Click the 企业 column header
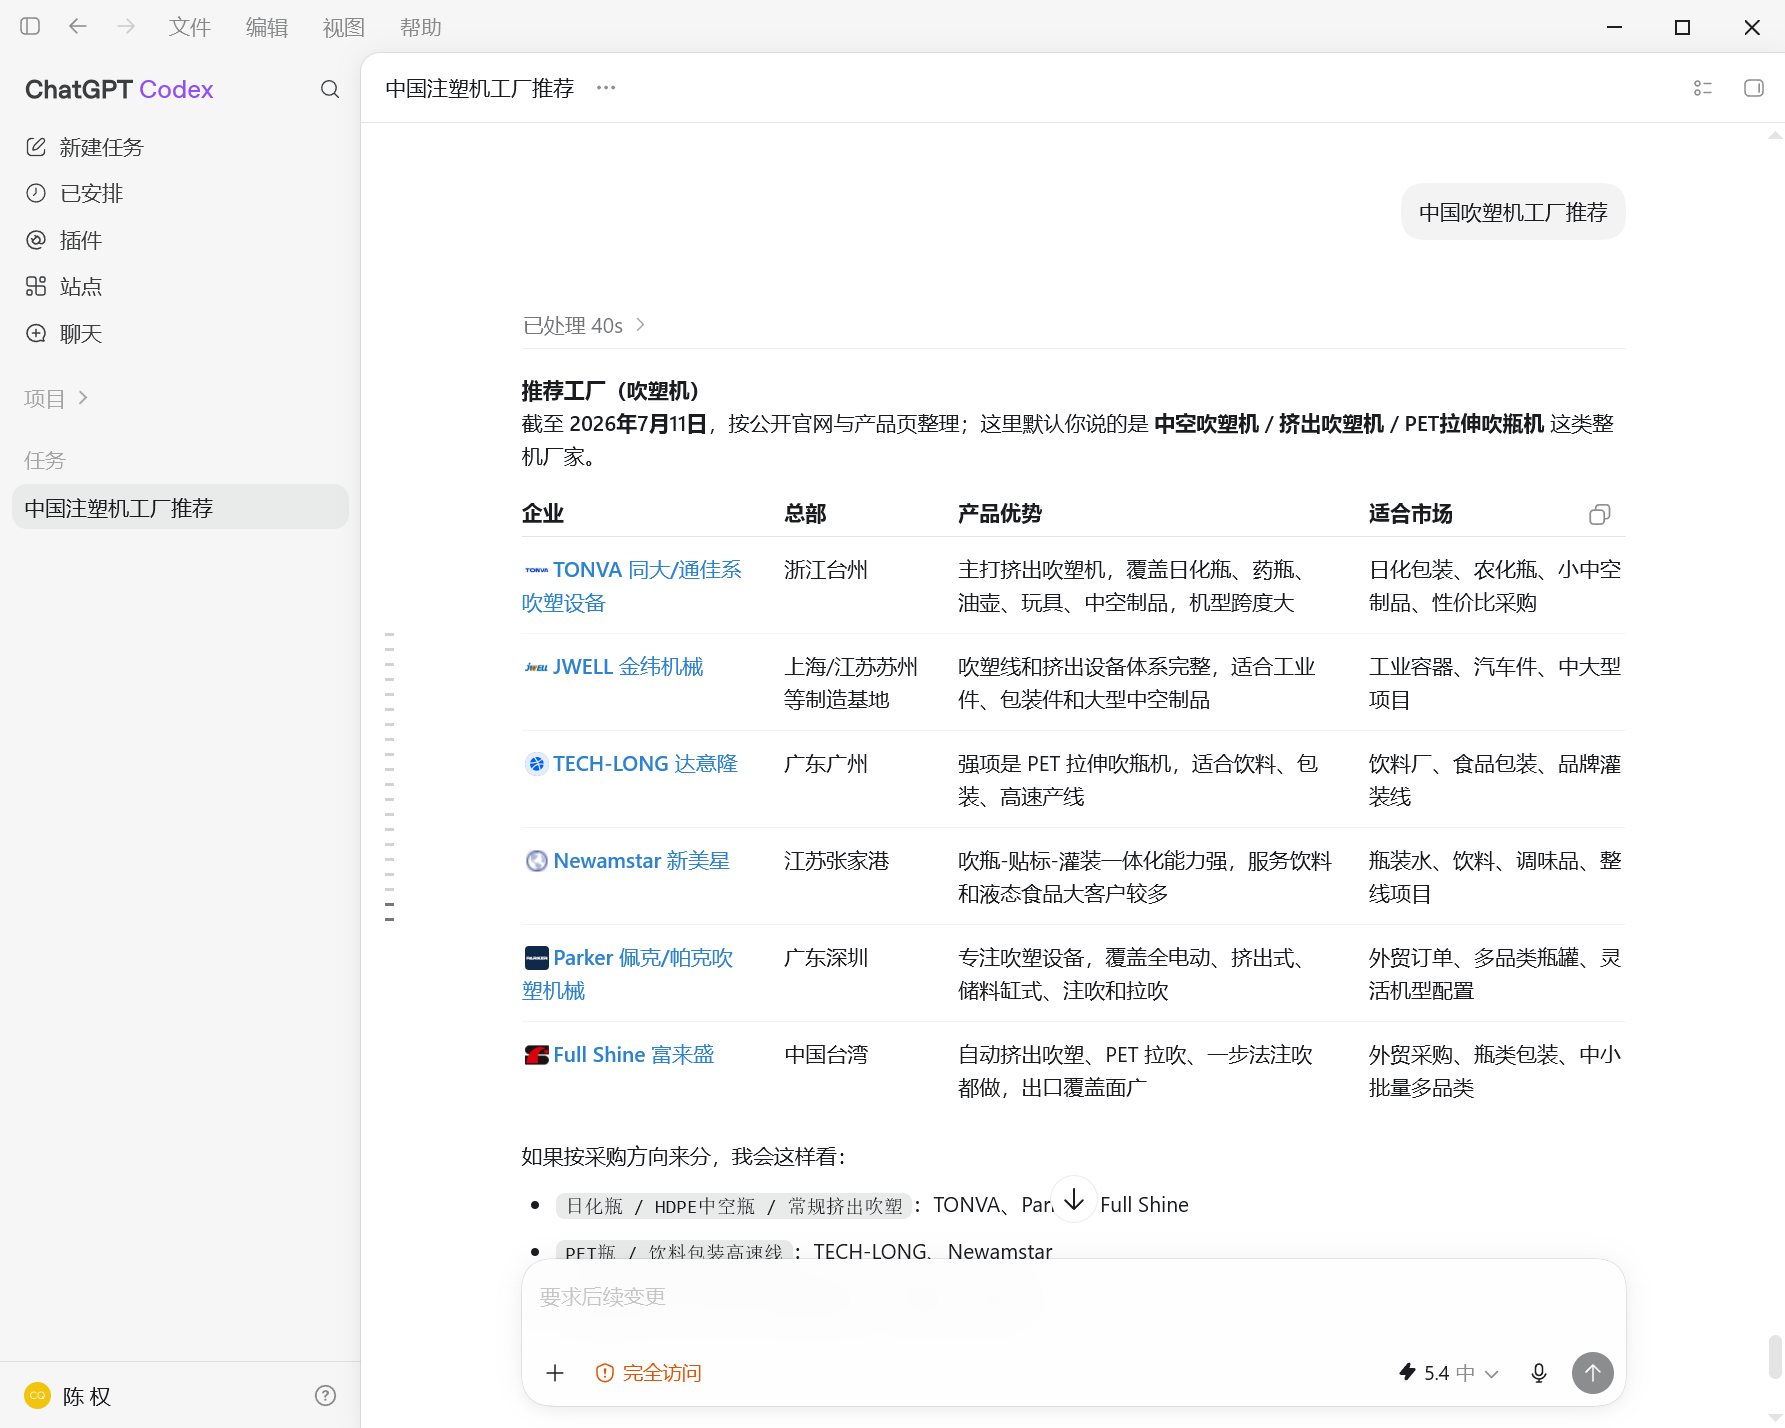 (x=543, y=514)
